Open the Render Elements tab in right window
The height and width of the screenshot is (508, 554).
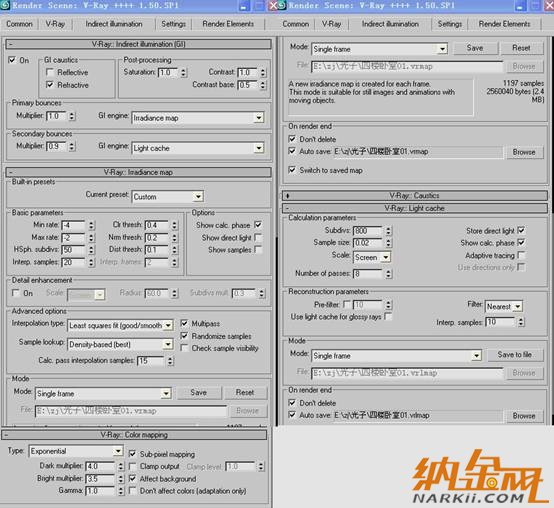click(504, 24)
